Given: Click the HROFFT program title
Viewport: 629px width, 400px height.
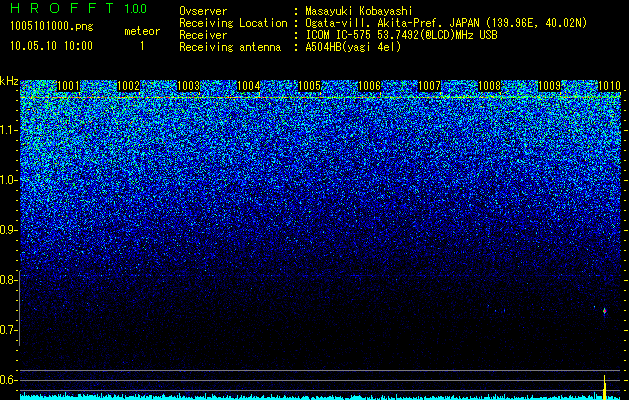Looking at the screenshot, I should coord(63,8).
